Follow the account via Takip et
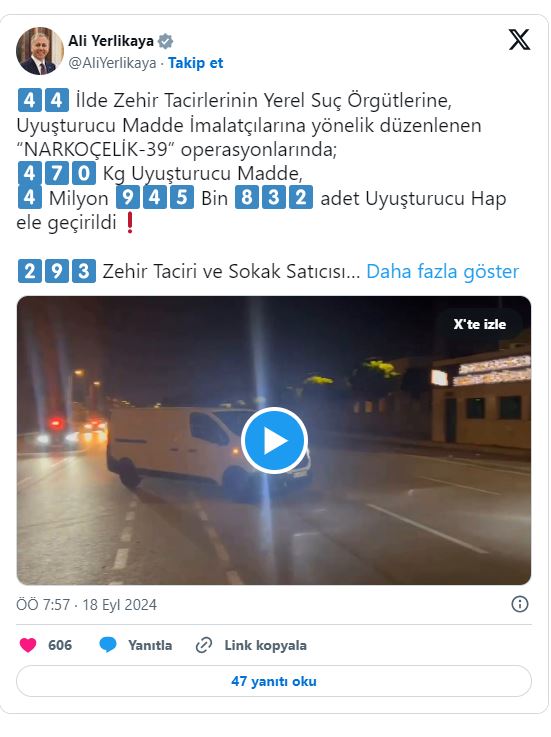This screenshot has width=551, height=737. coord(196,63)
